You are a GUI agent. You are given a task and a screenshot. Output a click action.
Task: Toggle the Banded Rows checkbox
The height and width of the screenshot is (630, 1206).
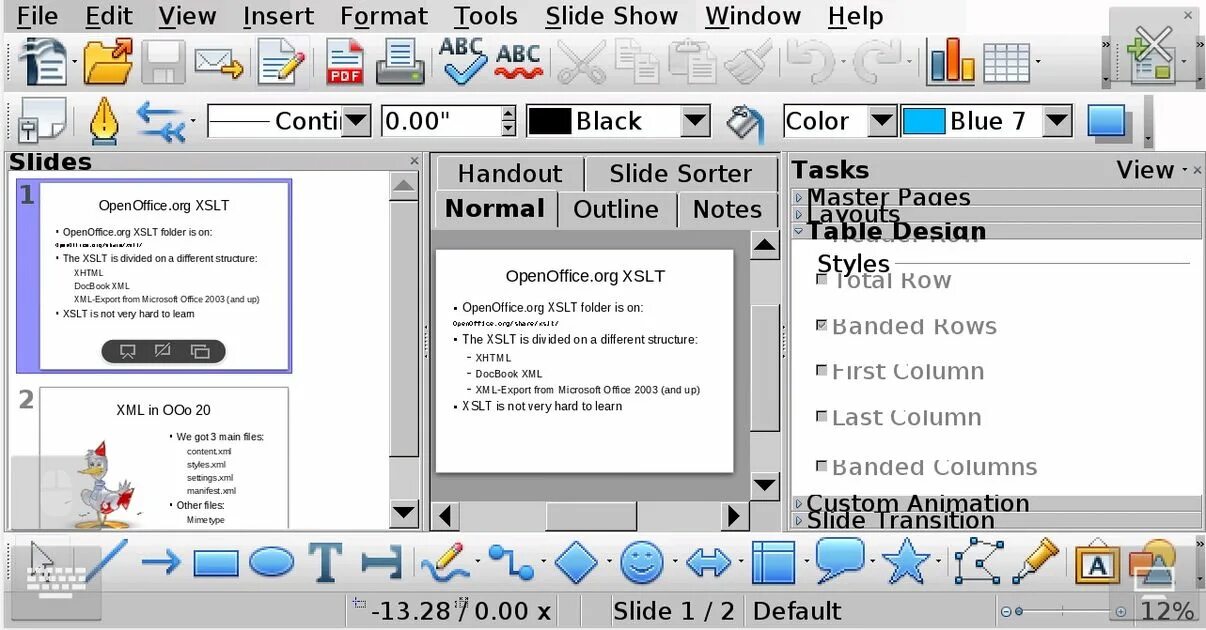click(x=822, y=326)
